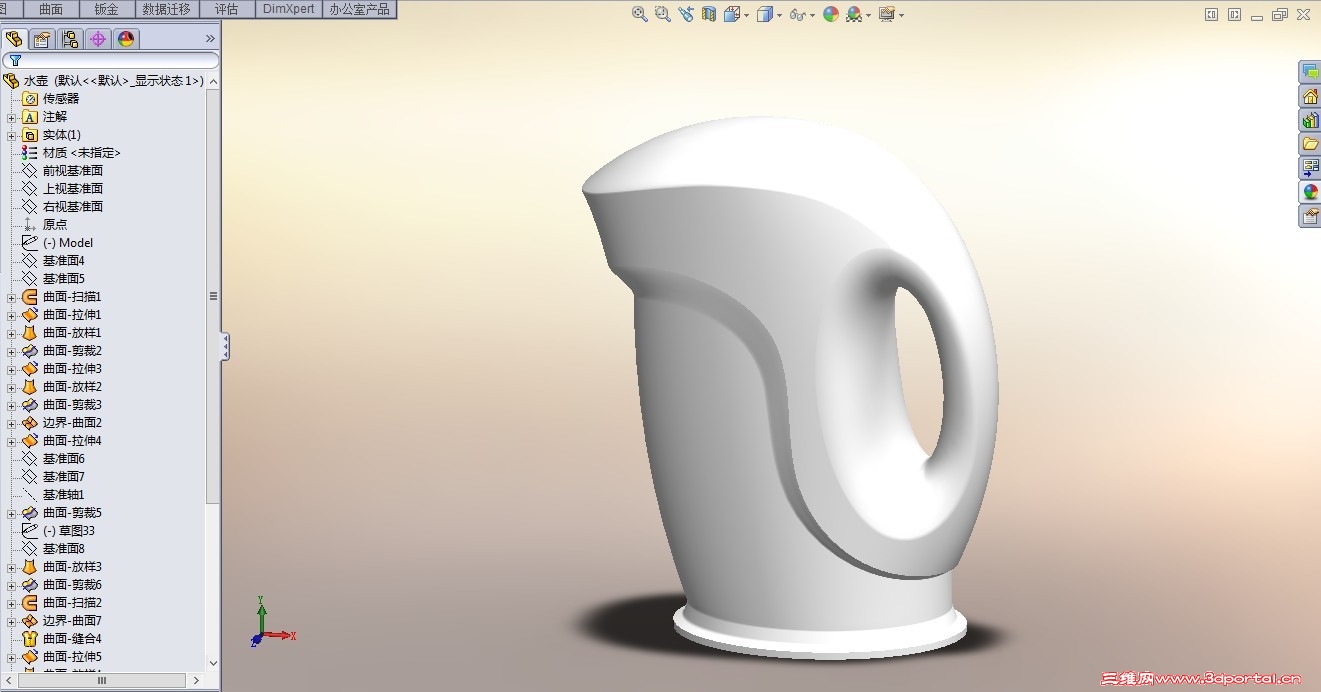1321x692 pixels.
Task: Click the Edit Appearance color-ball icon
Action: 831,14
